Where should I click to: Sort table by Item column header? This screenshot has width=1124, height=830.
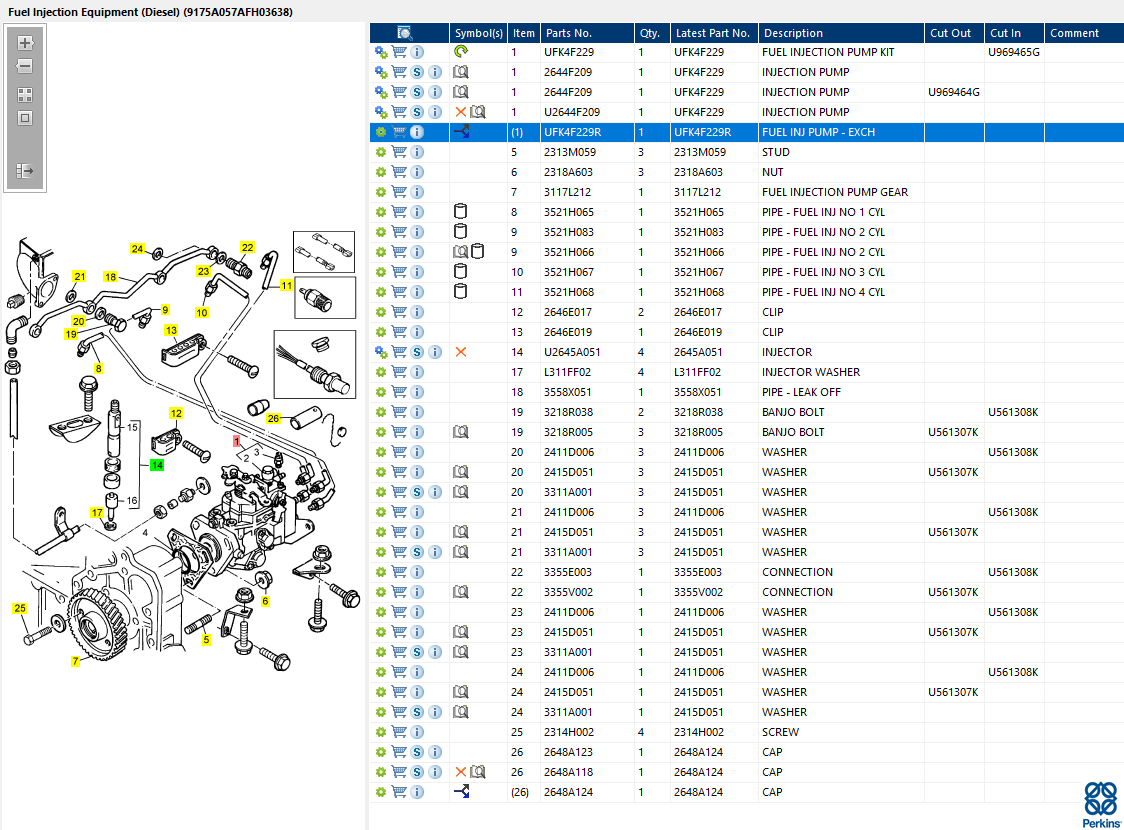point(524,33)
